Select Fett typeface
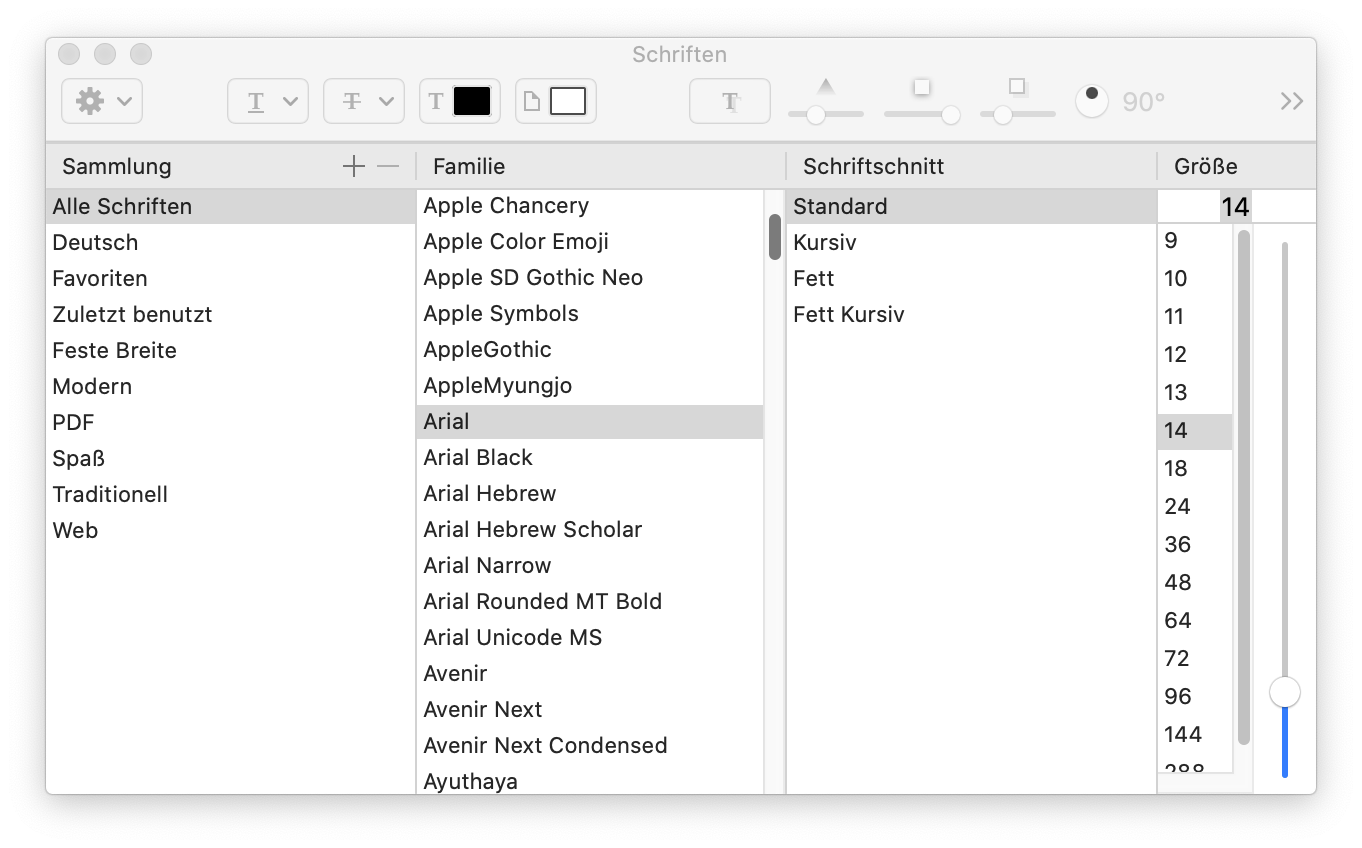1362x848 pixels. pos(971,278)
